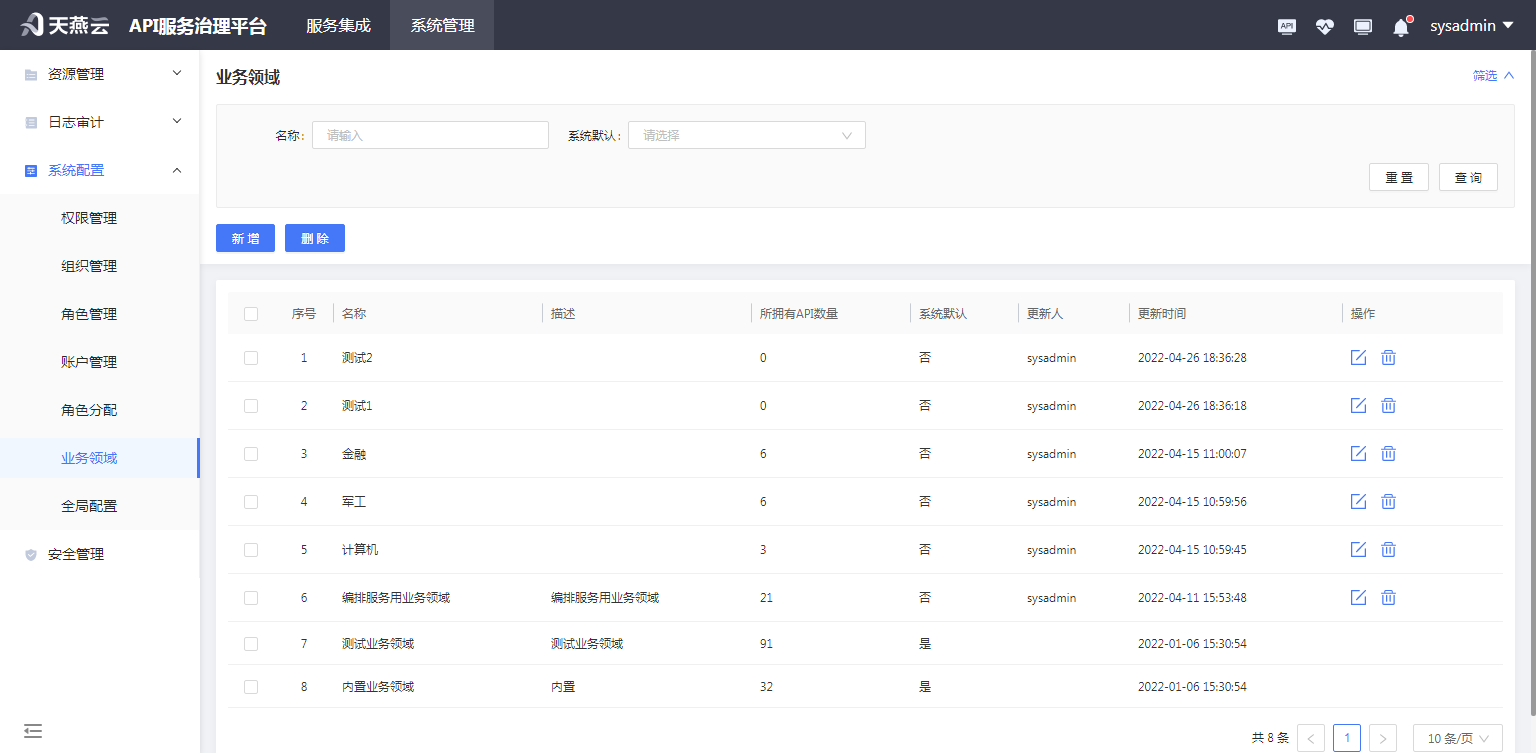Edit the 测试2 business domain entry
This screenshot has height=753, width=1536.
(1358, 357)
